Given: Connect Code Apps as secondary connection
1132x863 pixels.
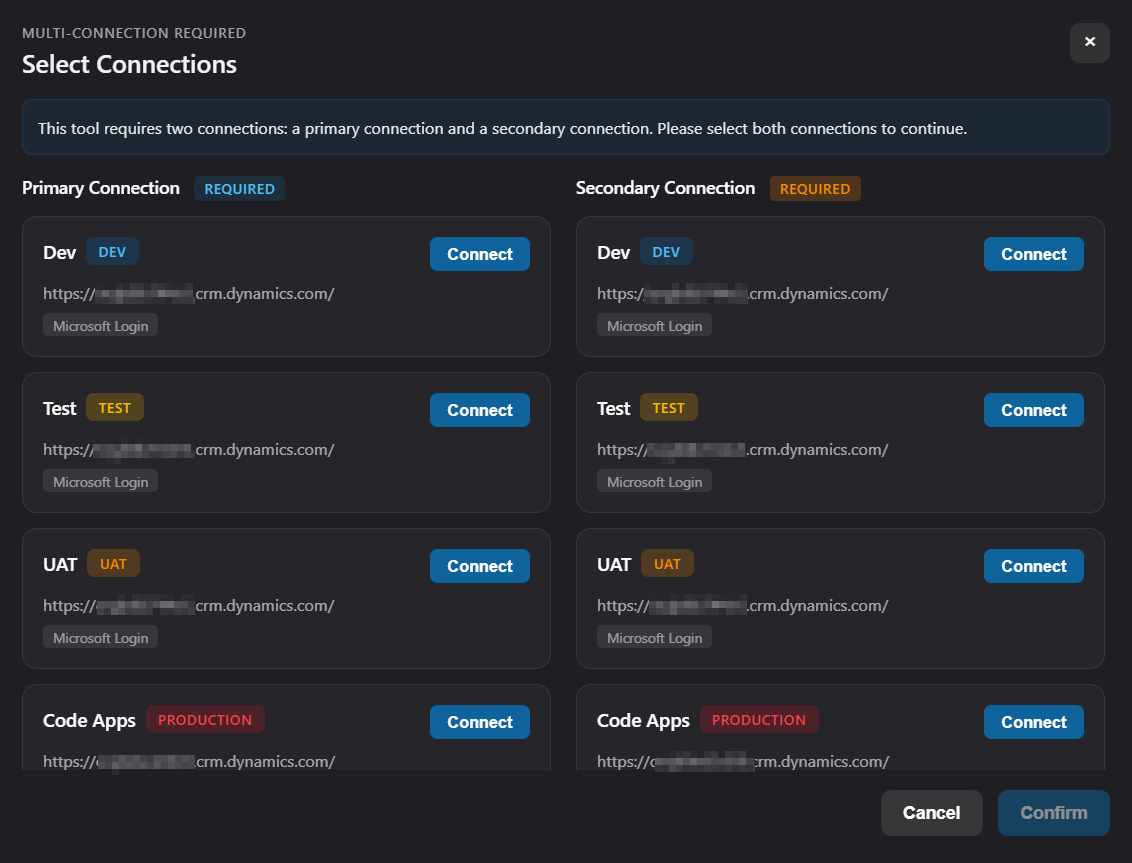Looking at the screenshot, I should [1033, 722].
